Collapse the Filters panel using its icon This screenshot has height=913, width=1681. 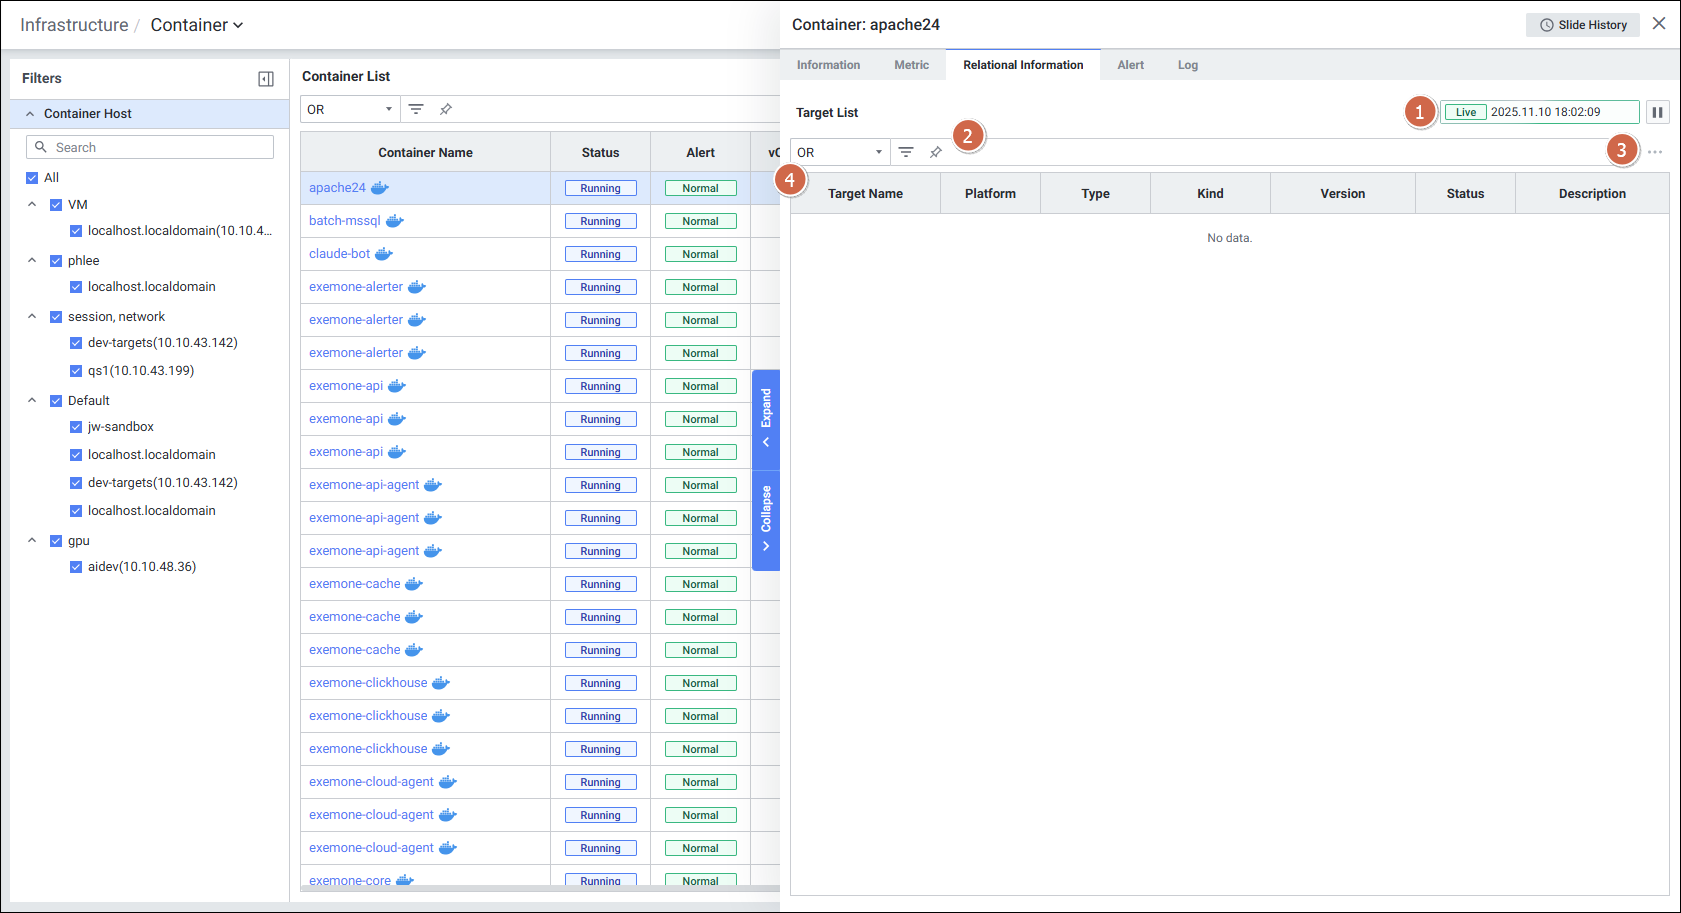266,79
